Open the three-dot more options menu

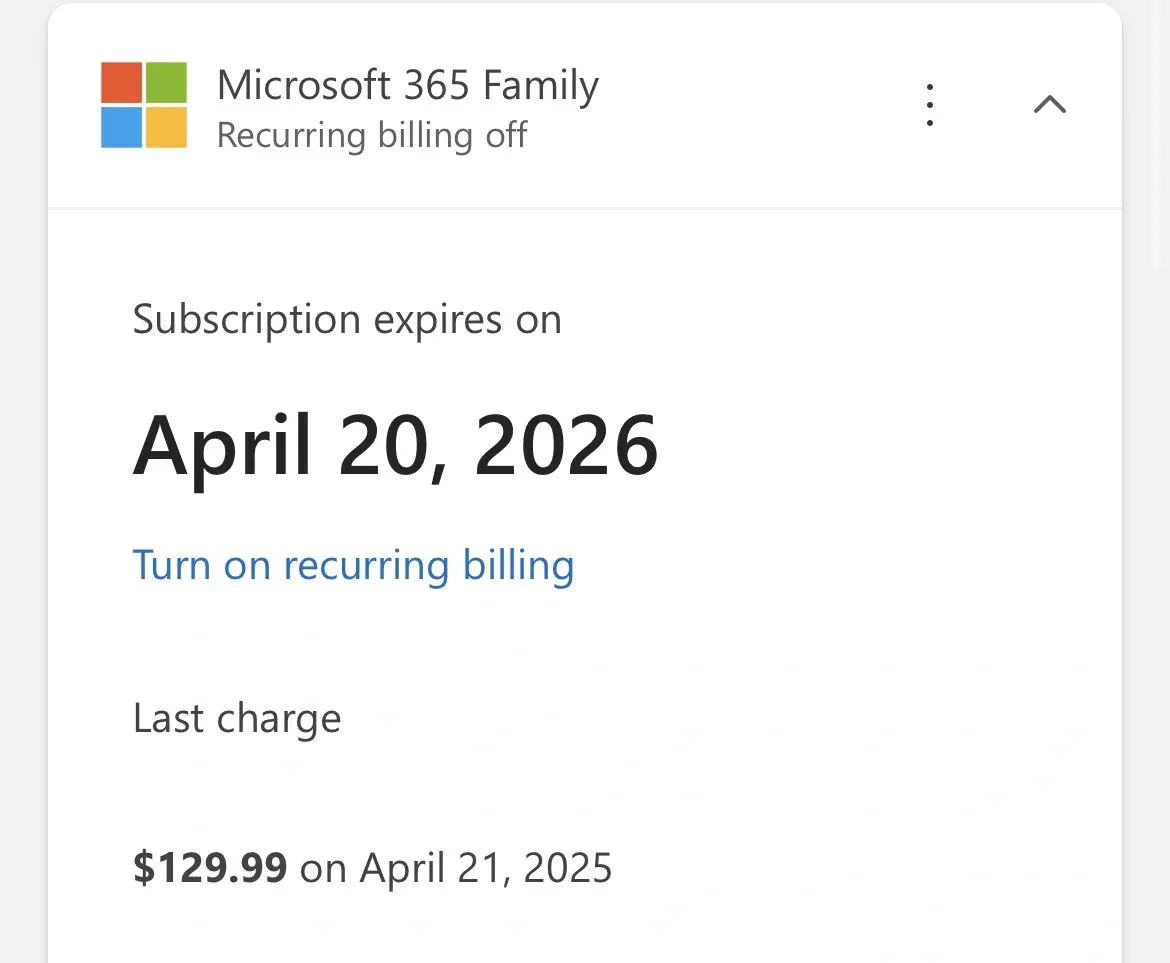930,105
